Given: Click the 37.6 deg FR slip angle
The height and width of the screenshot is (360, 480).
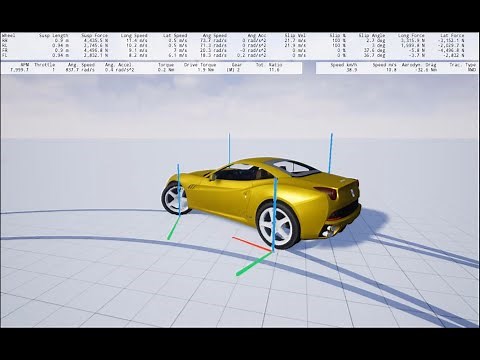Looking at the screenshot, I should 374,50.
